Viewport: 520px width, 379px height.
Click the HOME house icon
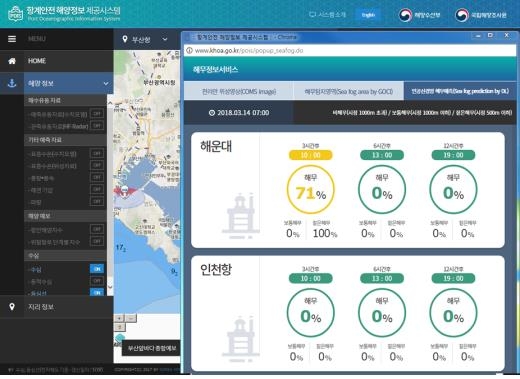click(12, 61)
